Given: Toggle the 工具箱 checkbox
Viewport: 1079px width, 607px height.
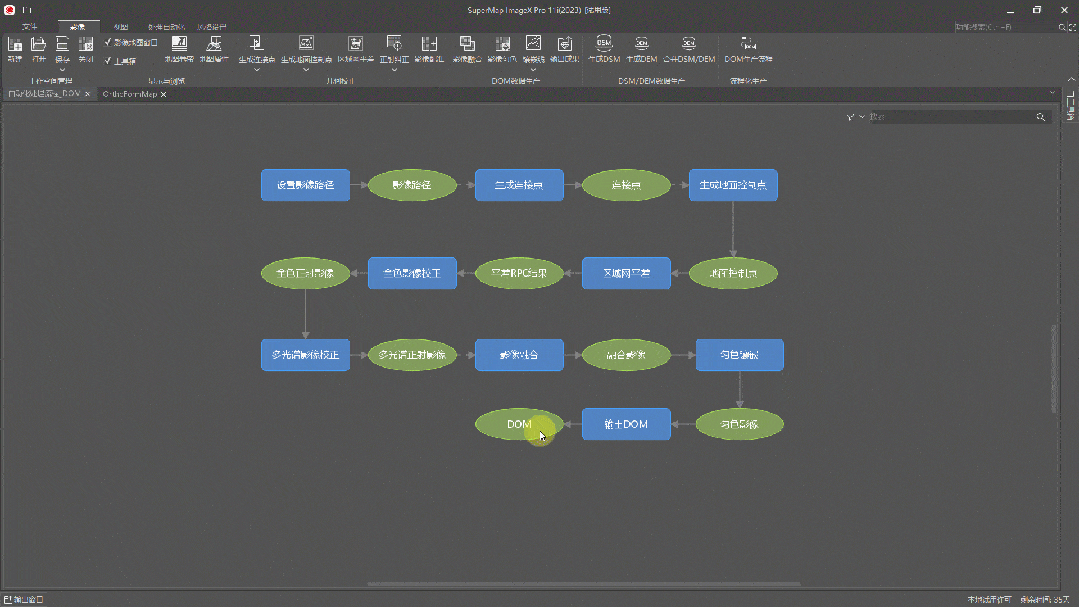Looking at the screenshot, I should coord(108,61).
